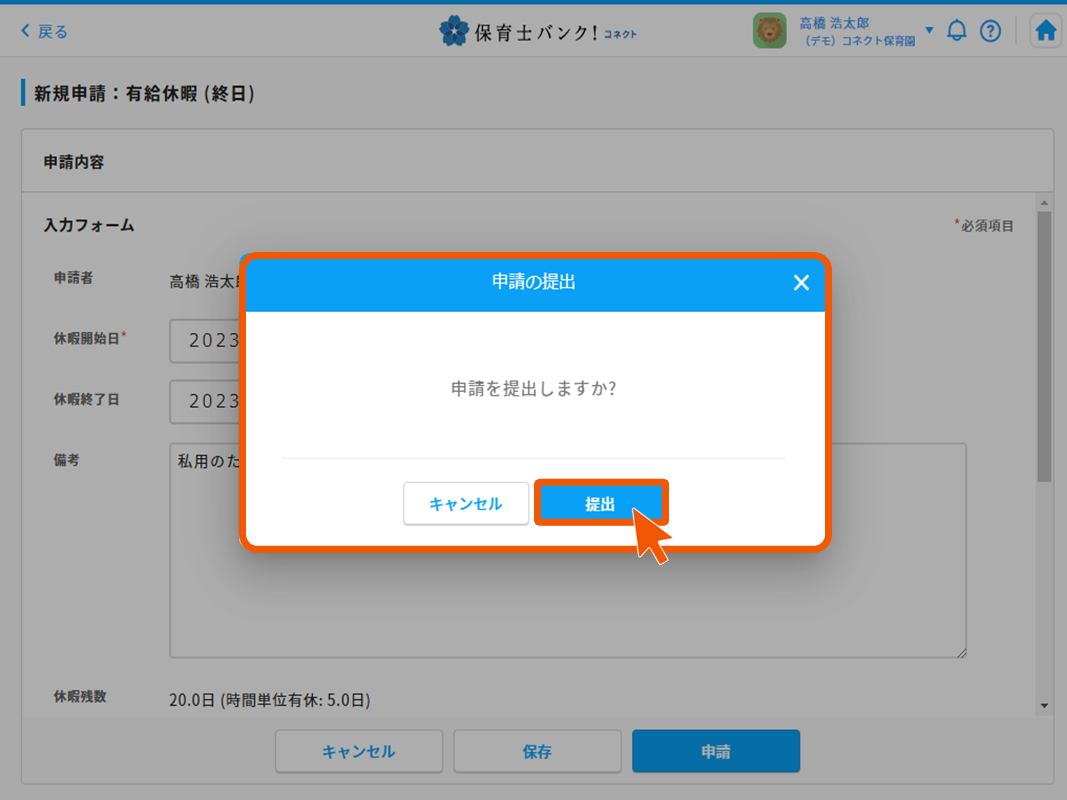Open help via the question mark icon
The image size is (1067, 800).
point(990,31)
